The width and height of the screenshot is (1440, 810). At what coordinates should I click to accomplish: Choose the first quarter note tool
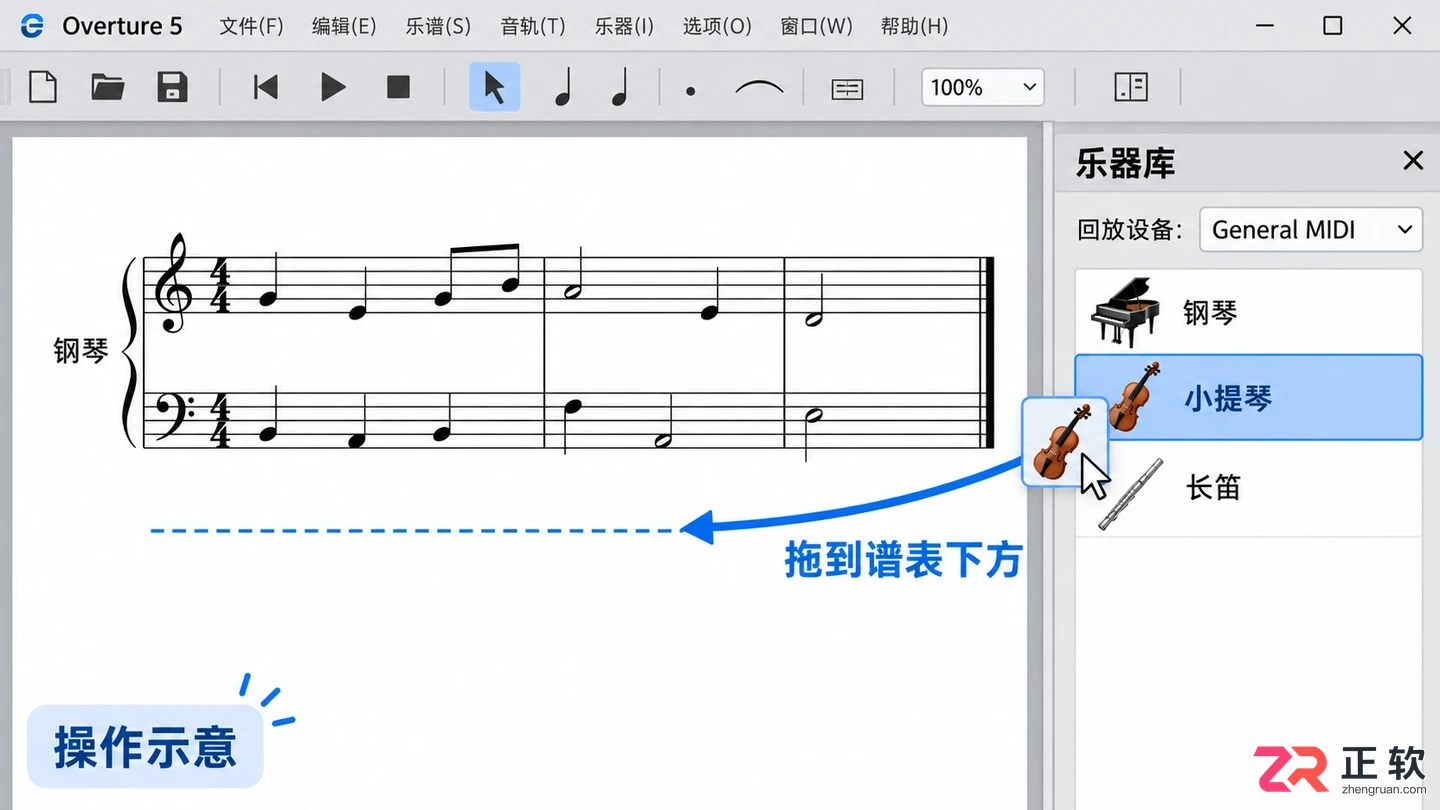pos(562,87)
